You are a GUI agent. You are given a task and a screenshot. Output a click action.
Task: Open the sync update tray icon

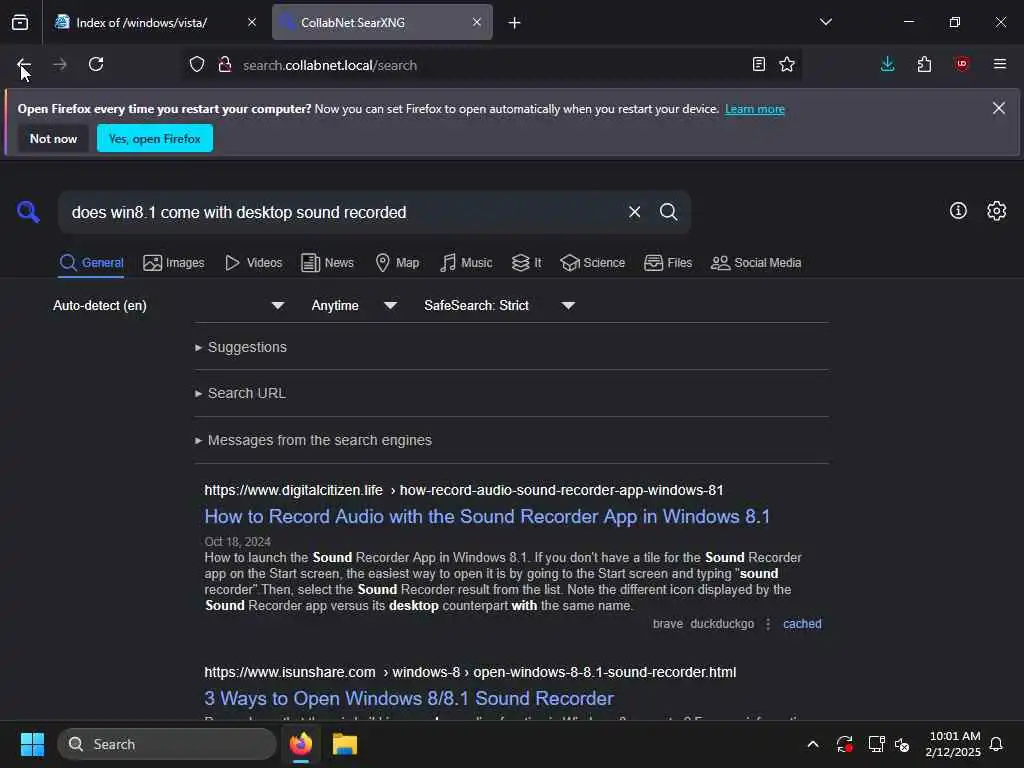[x=844, y=744]
